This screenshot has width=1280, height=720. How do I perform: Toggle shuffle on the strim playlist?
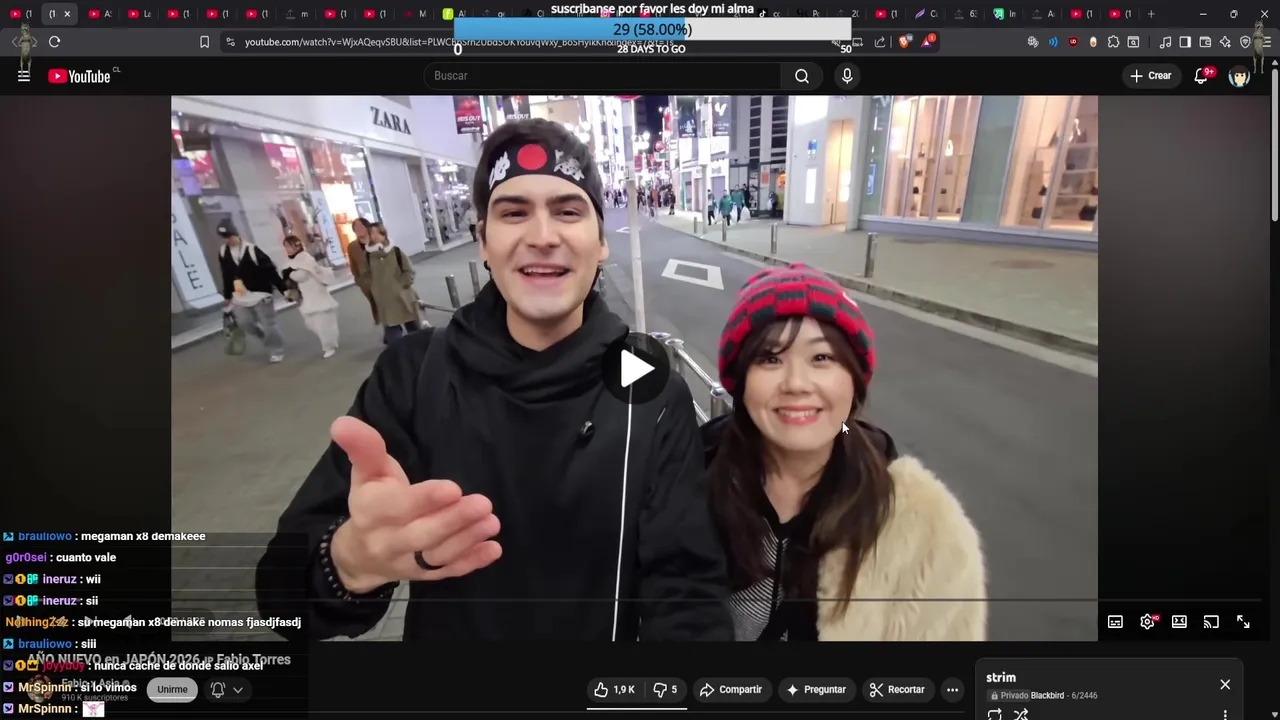coord(1021,714)
